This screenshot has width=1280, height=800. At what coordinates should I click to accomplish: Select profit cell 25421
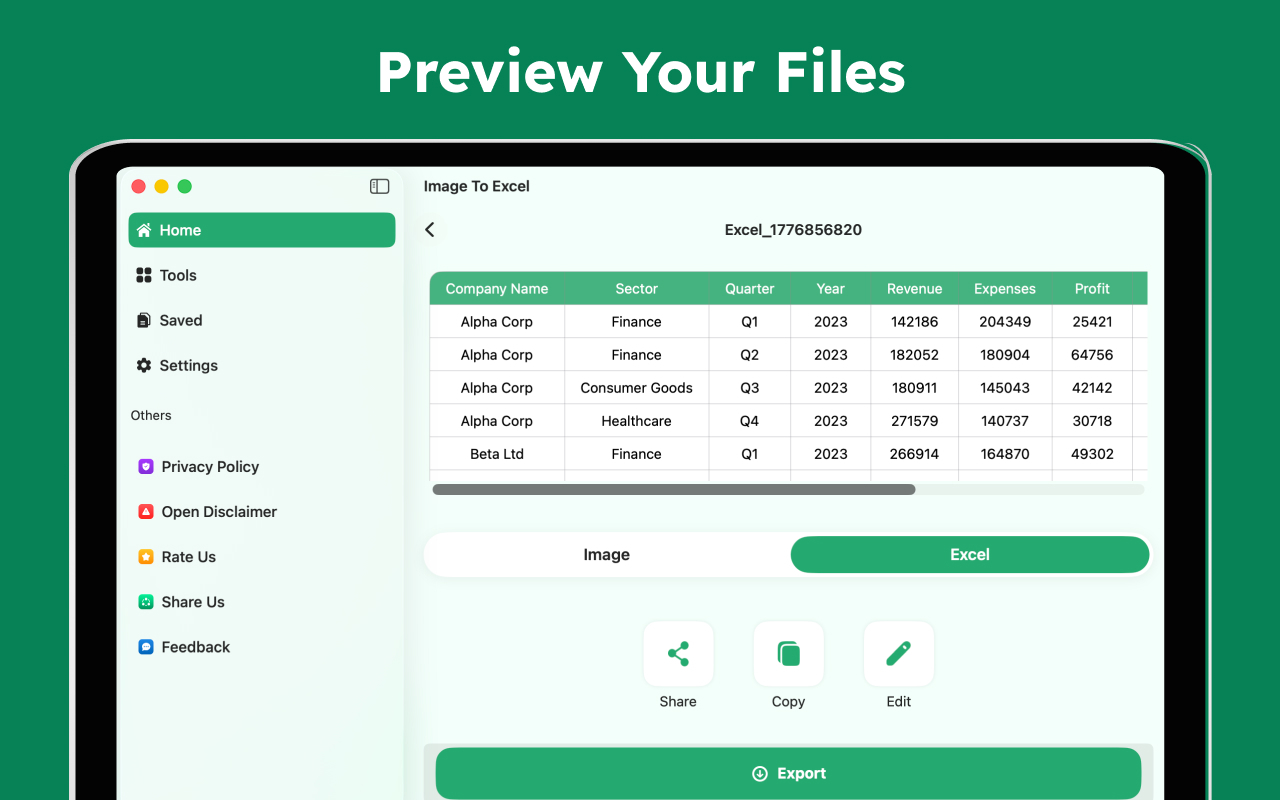[1093, 322]
